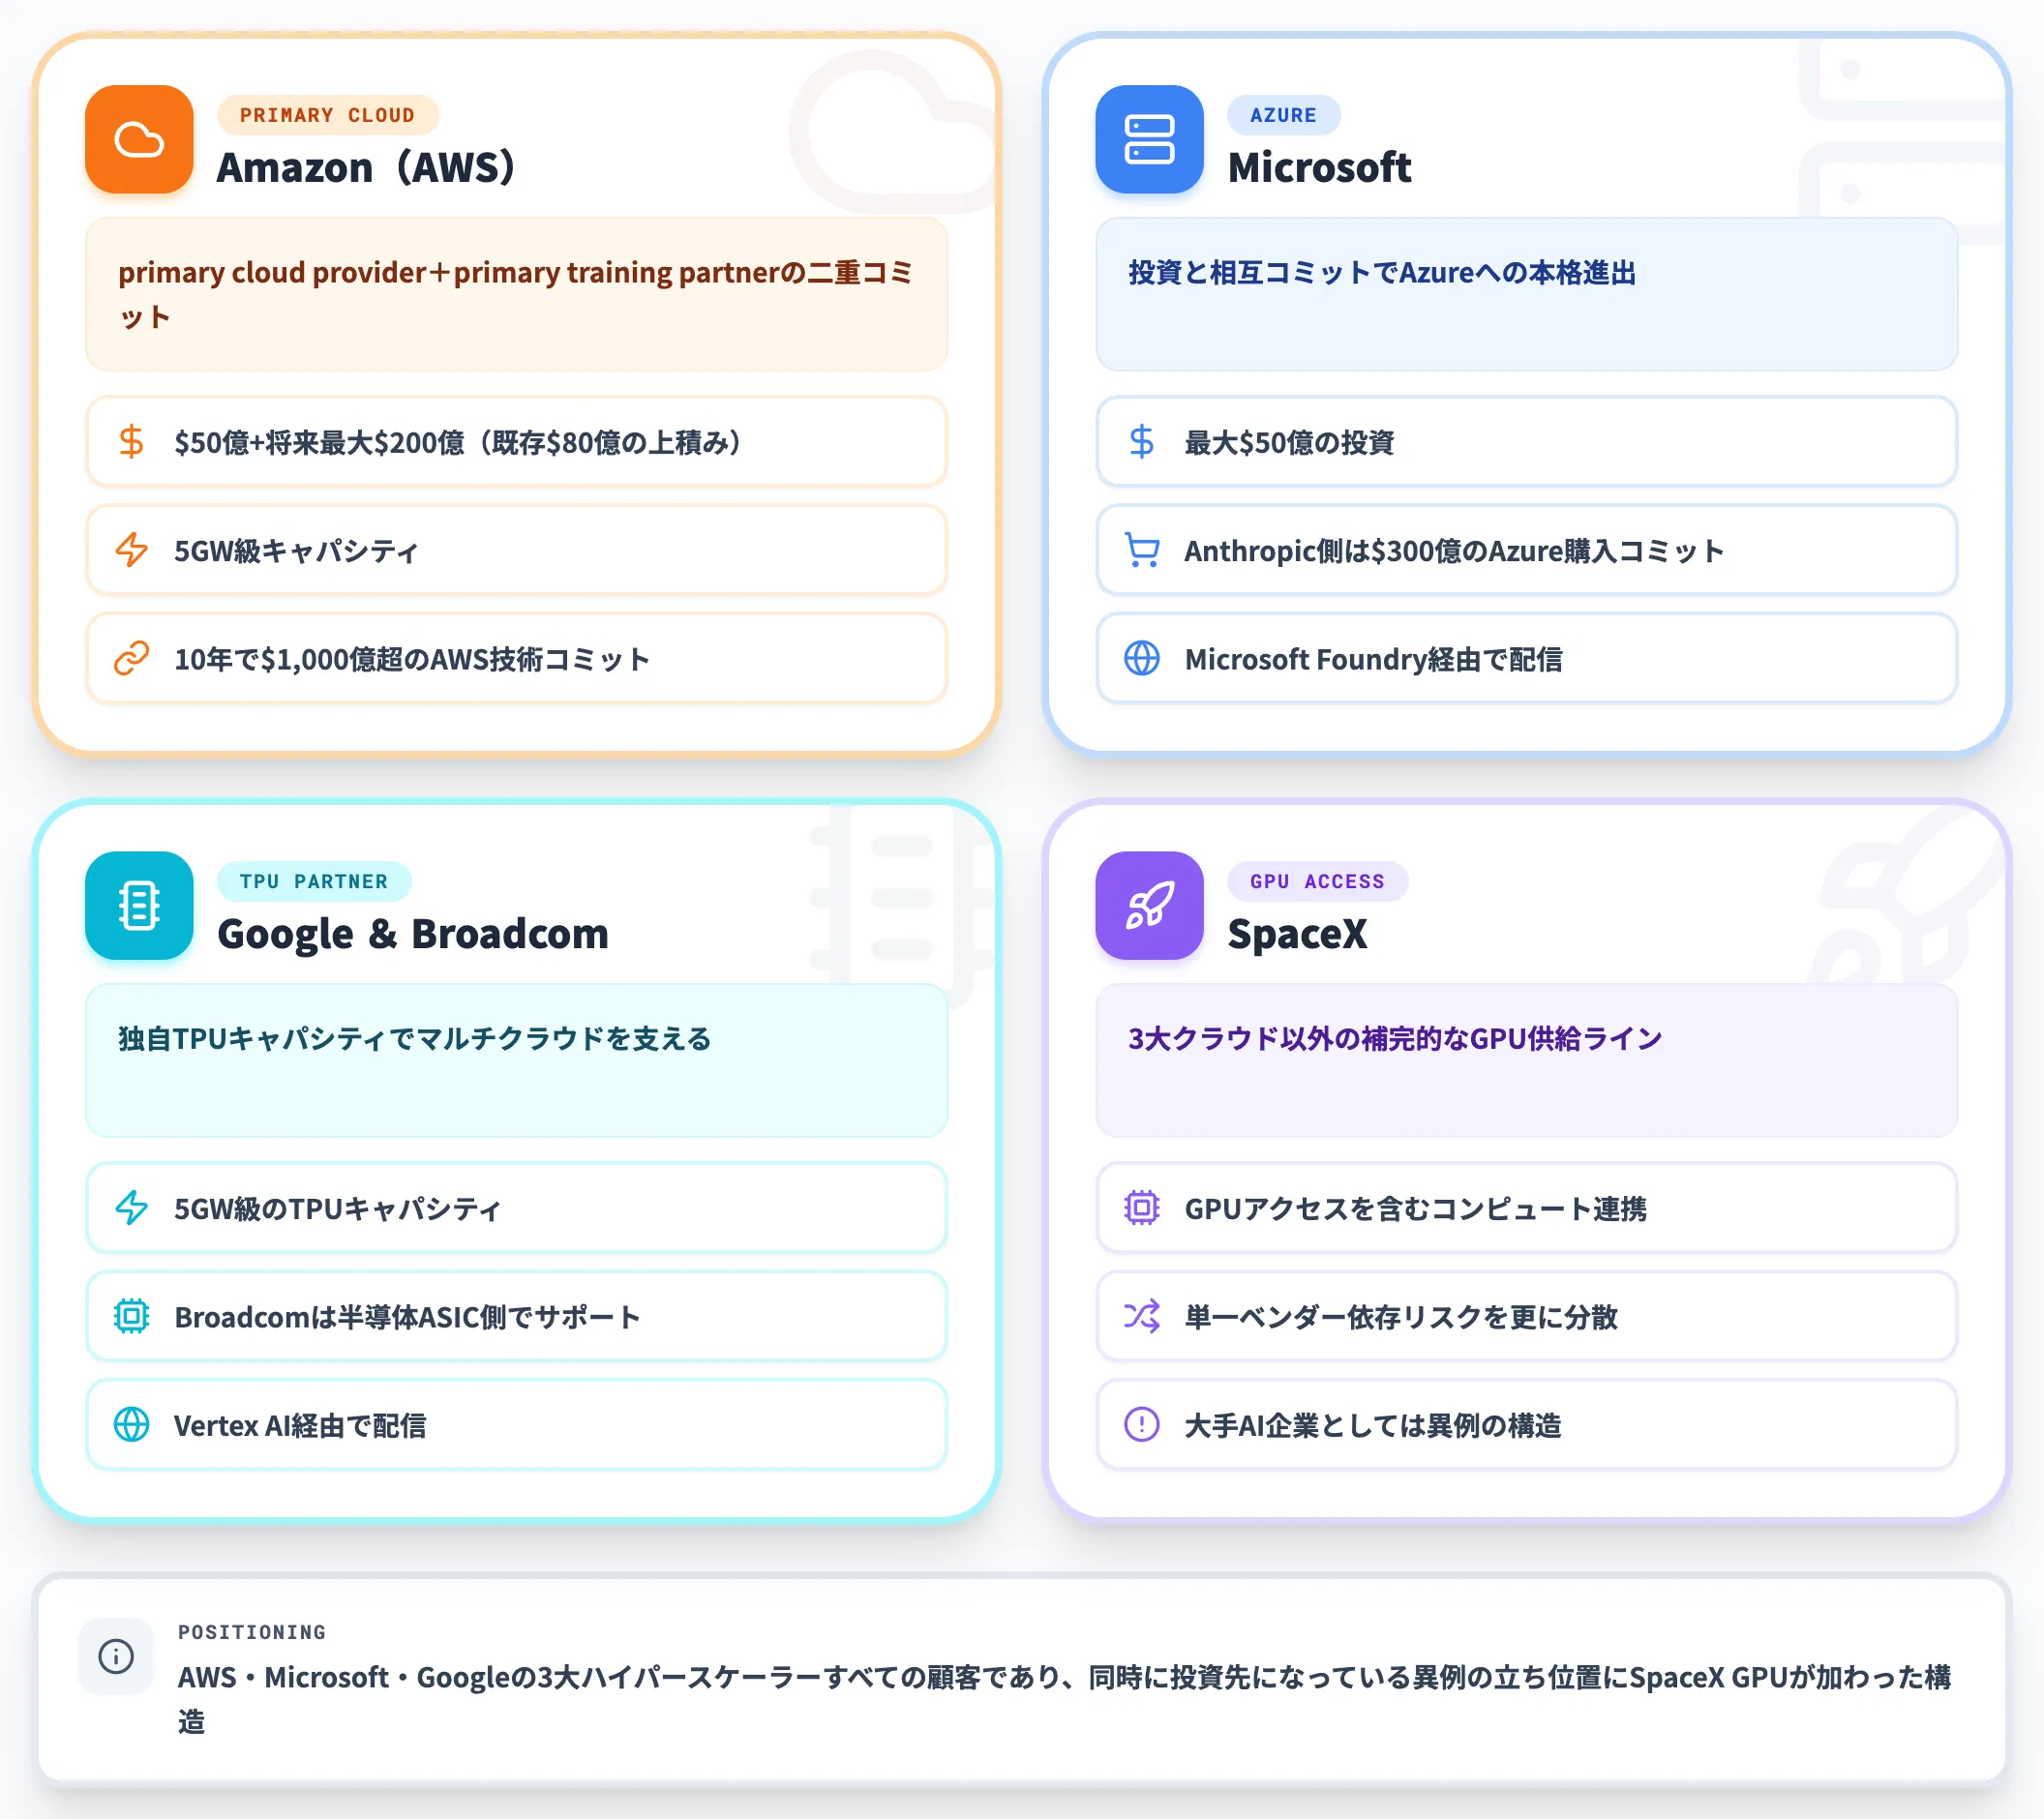2044x1819 pixels.
Task: Click the dollar icon beside $50億+将来最大$200億
Action: (x=131, y=442)
